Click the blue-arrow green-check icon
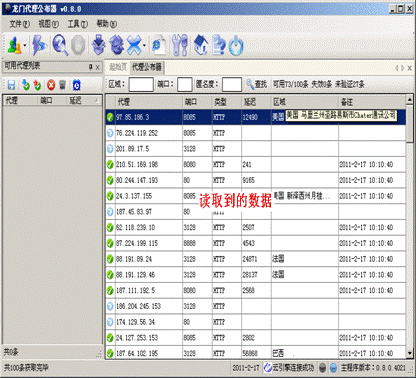The width and height of the screenshot is (416, 378). pyautogui.click(x=25, y=85)
